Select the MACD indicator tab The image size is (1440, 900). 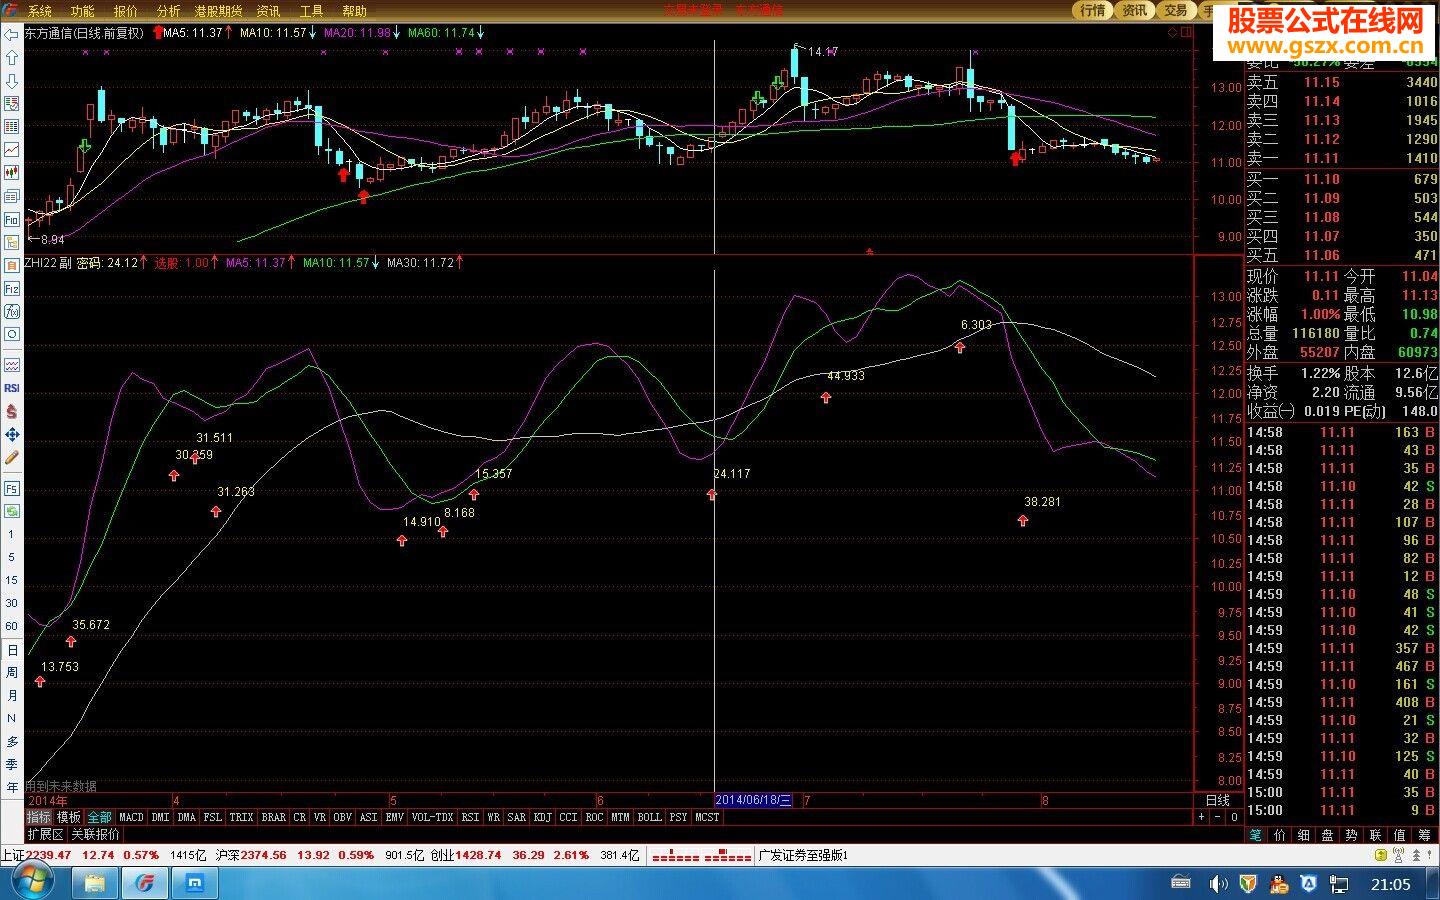click(x=131, y=817)
